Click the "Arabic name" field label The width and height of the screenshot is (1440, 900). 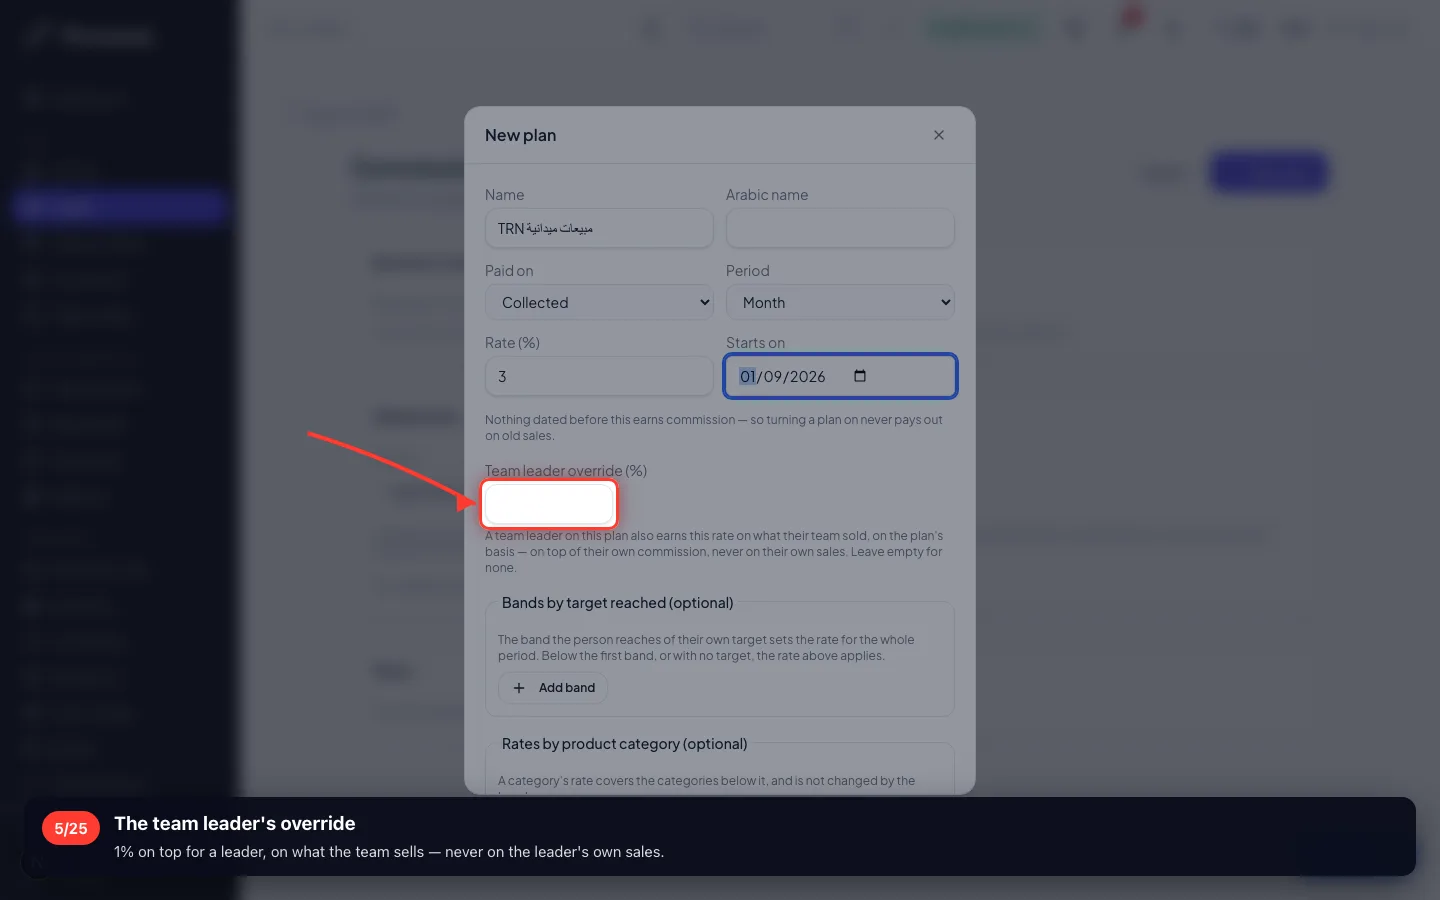[767, 195]
